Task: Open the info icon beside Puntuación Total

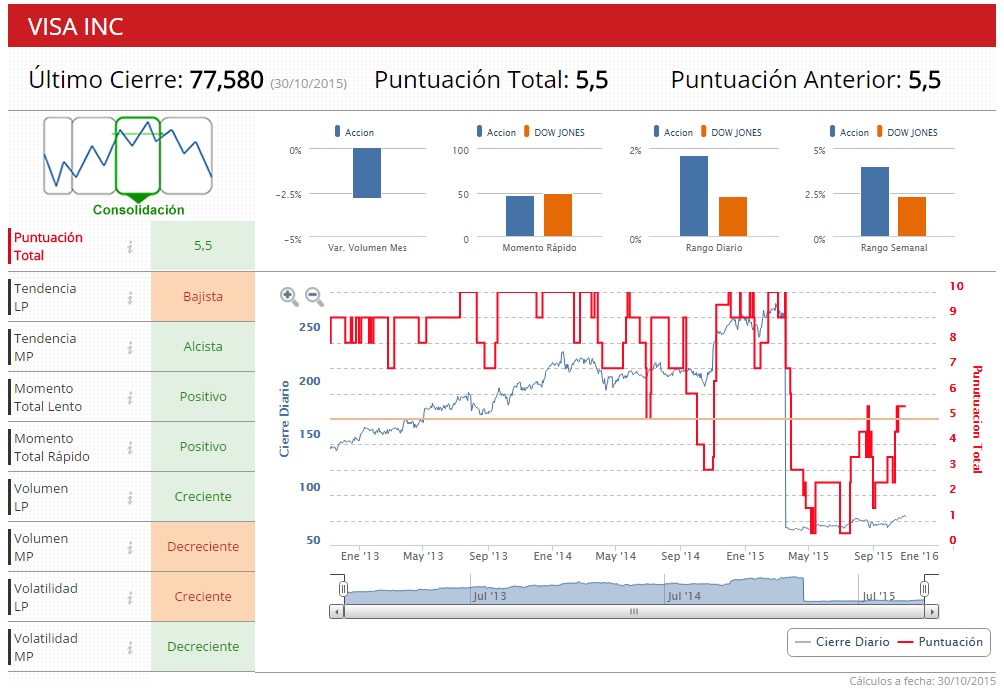Action: point(130,247)
